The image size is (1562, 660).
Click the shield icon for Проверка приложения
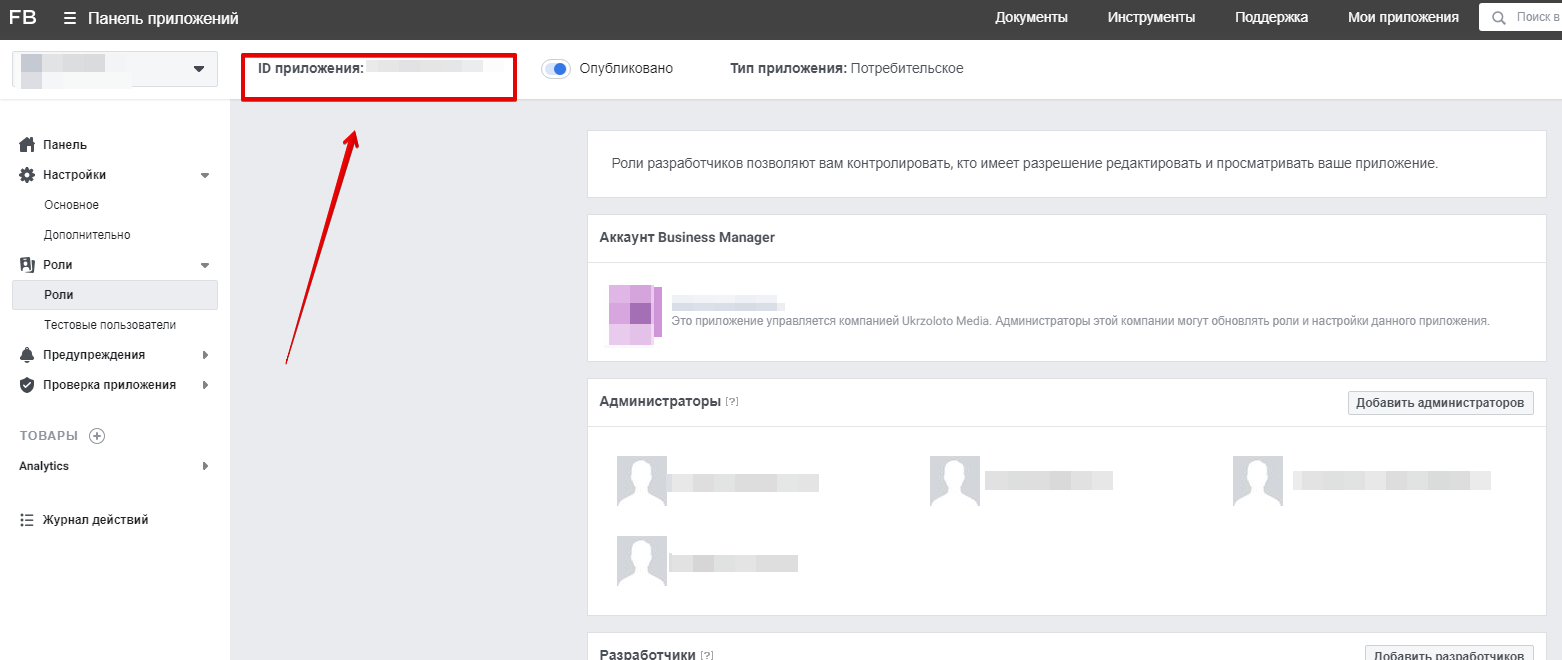click(28, 385)
